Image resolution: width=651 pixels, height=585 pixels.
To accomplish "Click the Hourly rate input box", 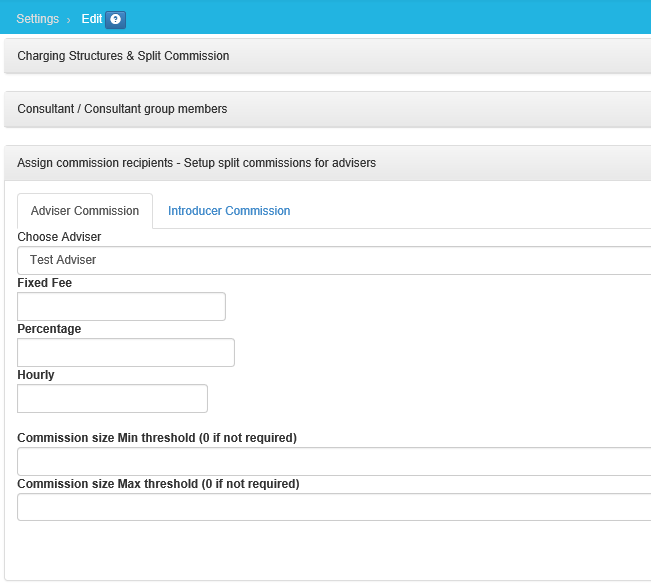I will coord(112,399).
